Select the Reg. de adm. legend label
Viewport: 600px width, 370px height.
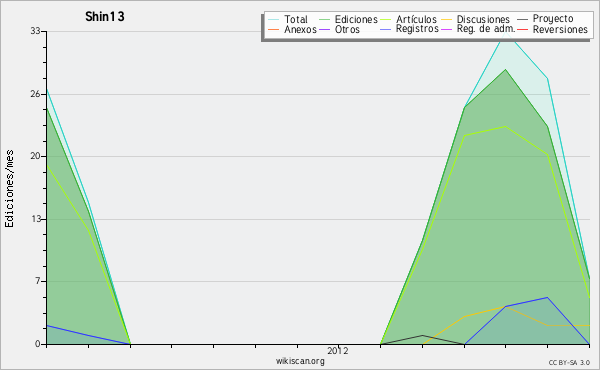pos(486,29)
